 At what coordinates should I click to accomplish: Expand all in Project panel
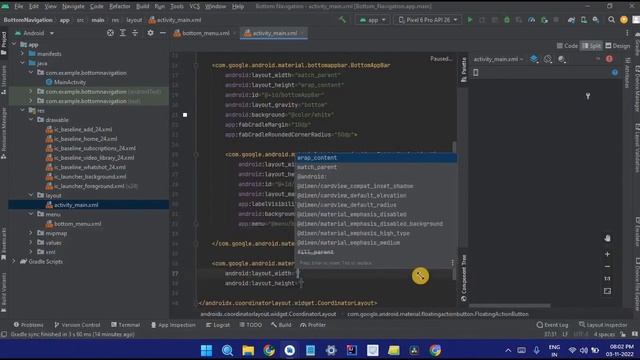coord(122,33)
